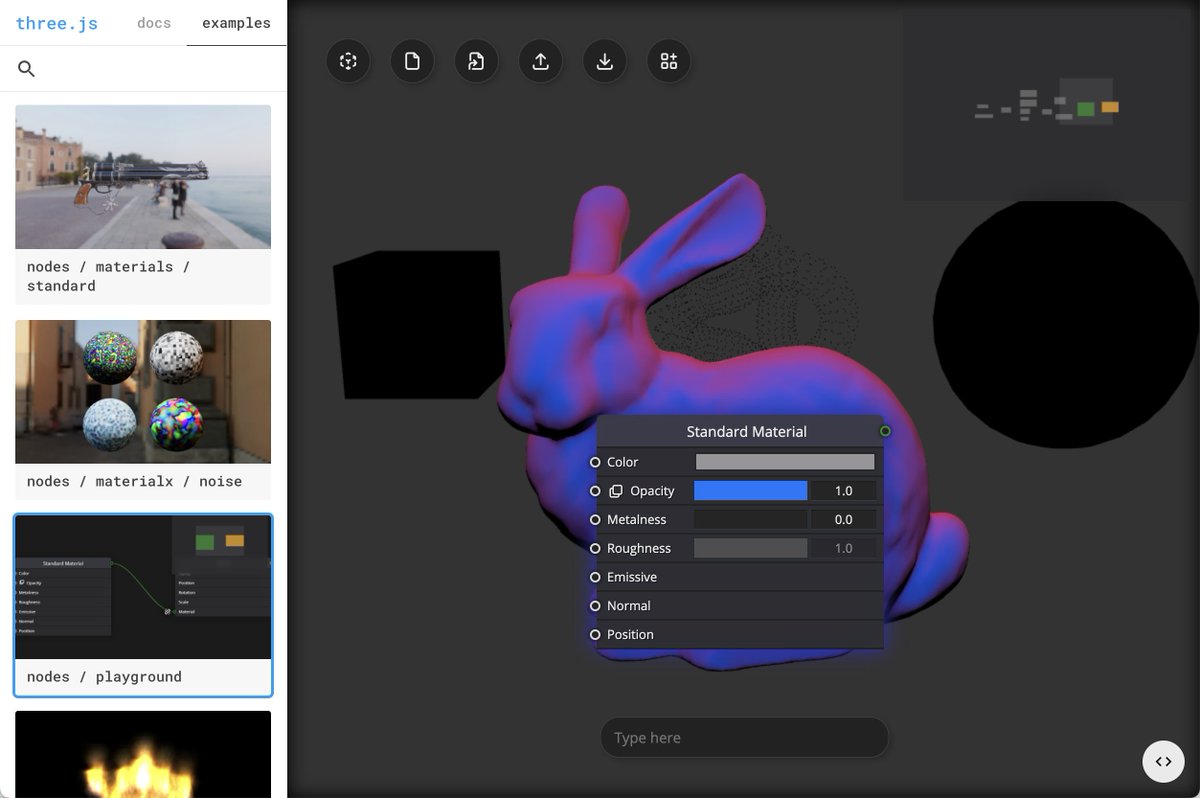Click the Position input socket
The image size is (1200, 798).
click(x=595, y=635)
